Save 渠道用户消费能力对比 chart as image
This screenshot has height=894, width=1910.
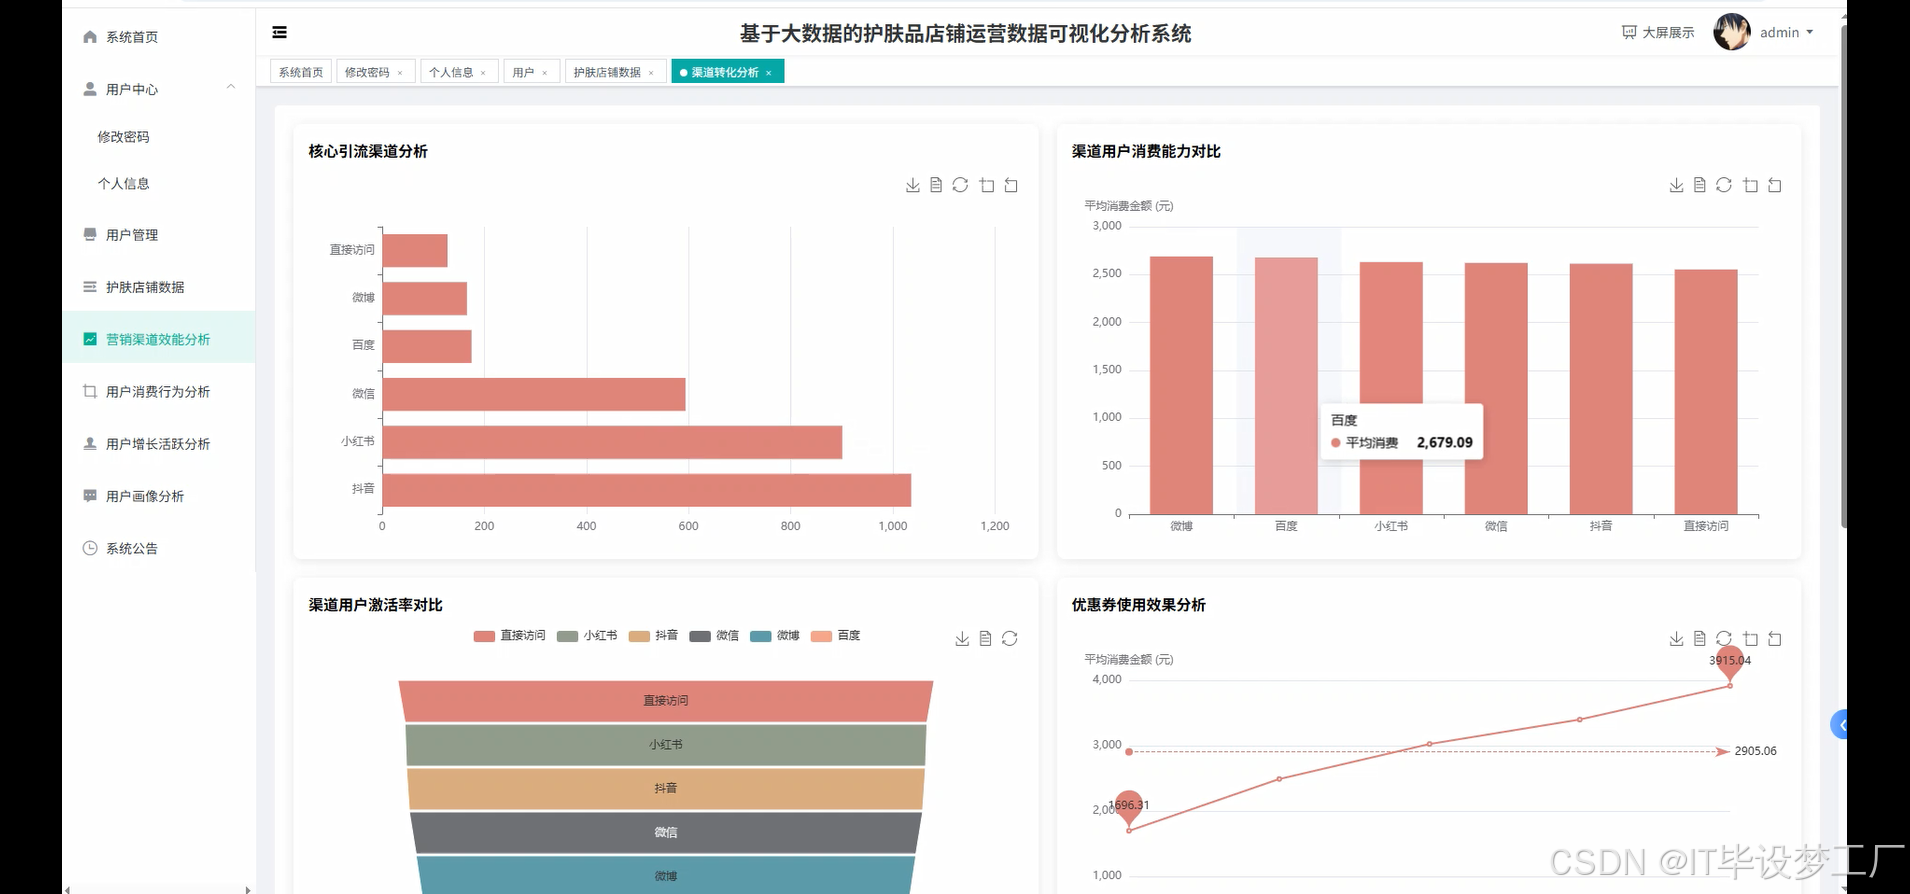click(1676, 185)
